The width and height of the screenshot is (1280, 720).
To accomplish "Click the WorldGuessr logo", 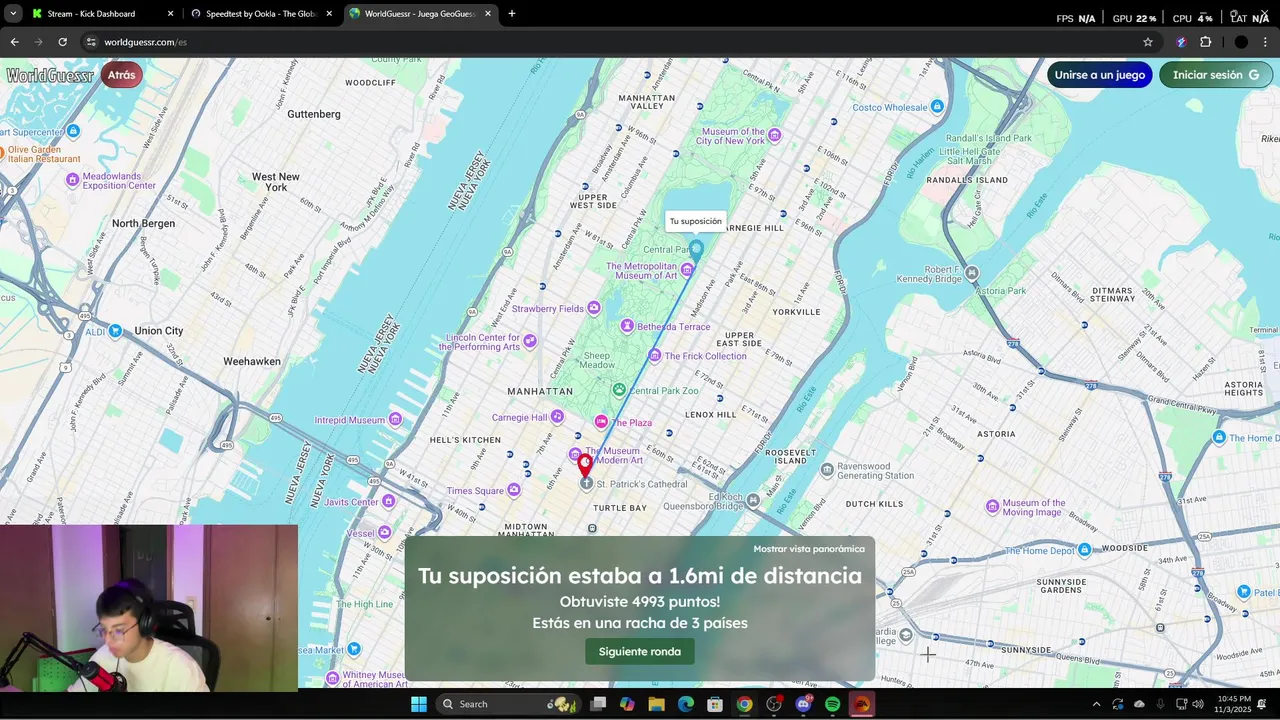I will point(50,75).
